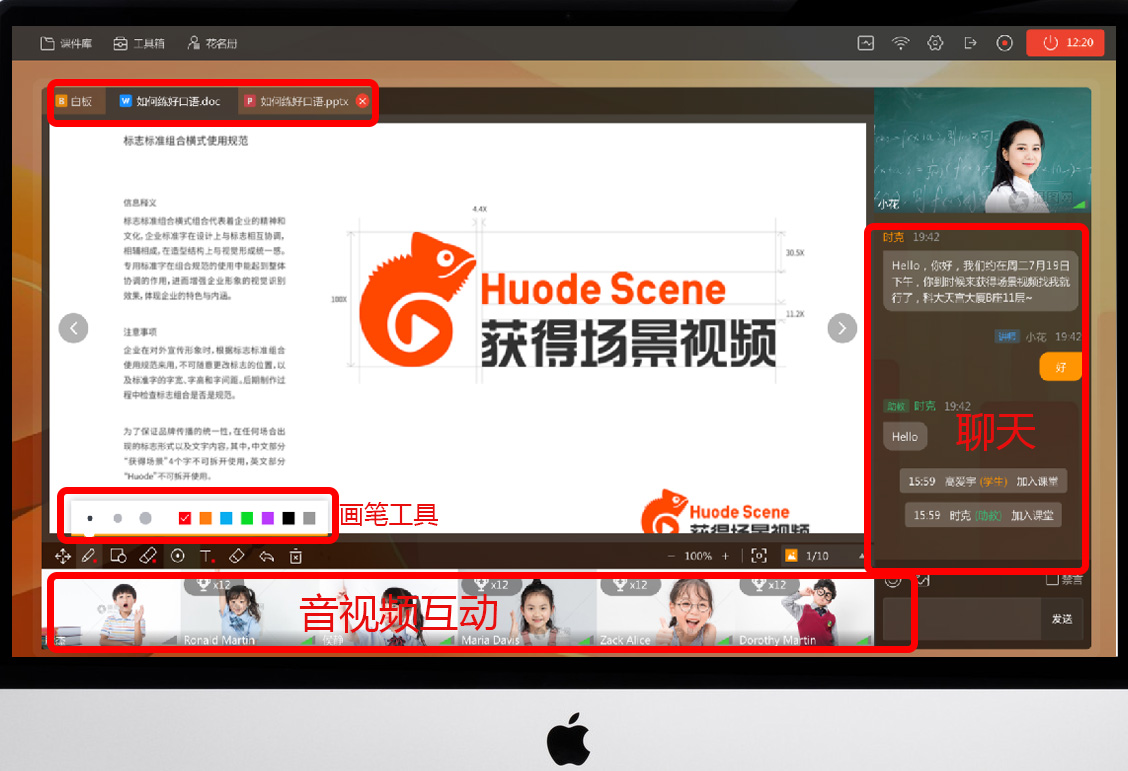Choose the gray pen color swatch
Viewport: 1128px width, 771px height.
(309, 518)
